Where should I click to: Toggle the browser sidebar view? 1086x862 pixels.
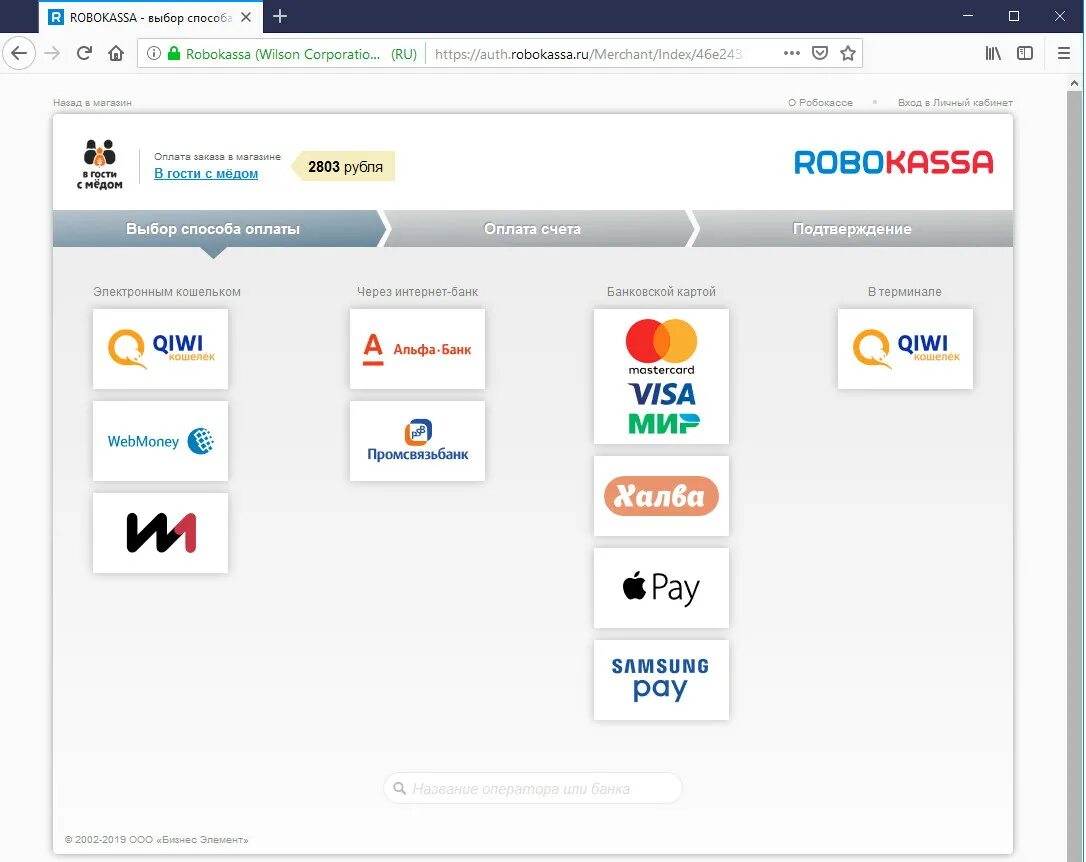pyautogui.click(x=1025, y=53)
